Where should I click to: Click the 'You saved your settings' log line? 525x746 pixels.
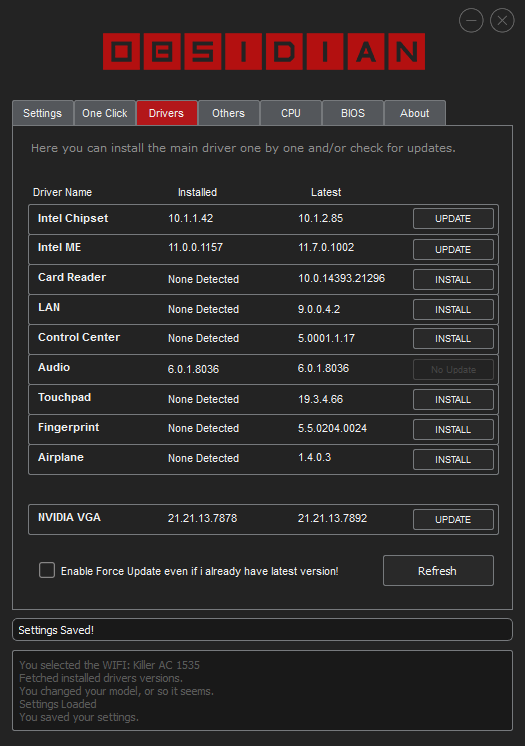[79, 717]
